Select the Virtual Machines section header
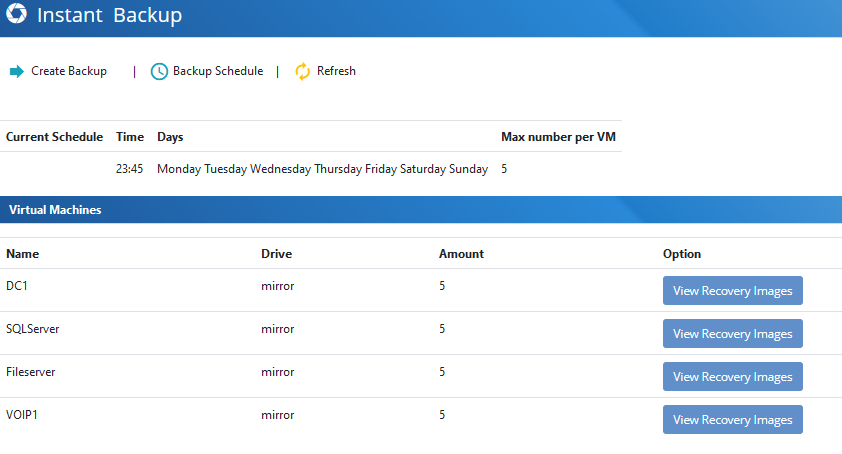 coord(55,210)
